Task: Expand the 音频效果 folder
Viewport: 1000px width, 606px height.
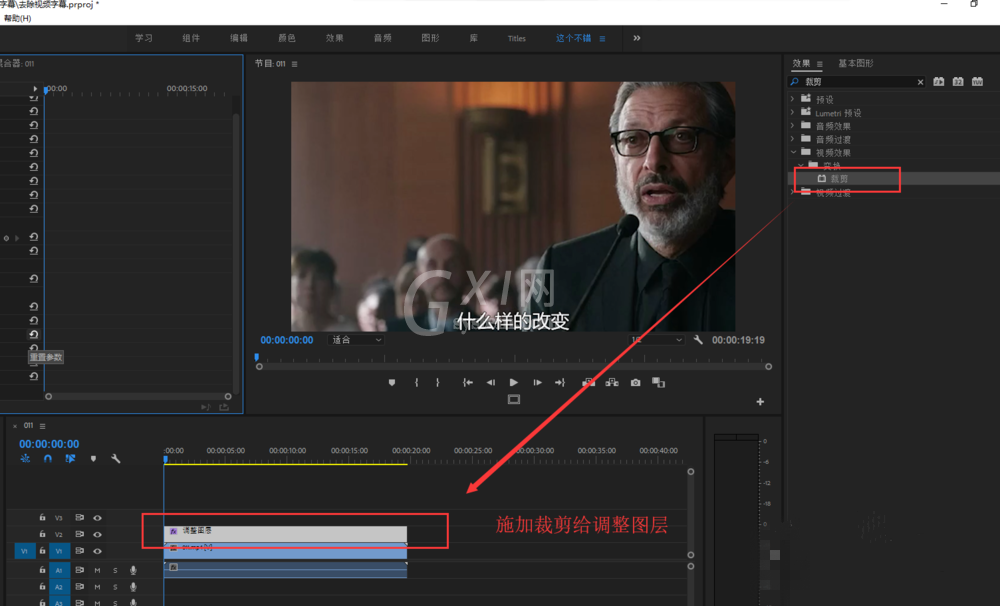Action: tap(793, 126)
